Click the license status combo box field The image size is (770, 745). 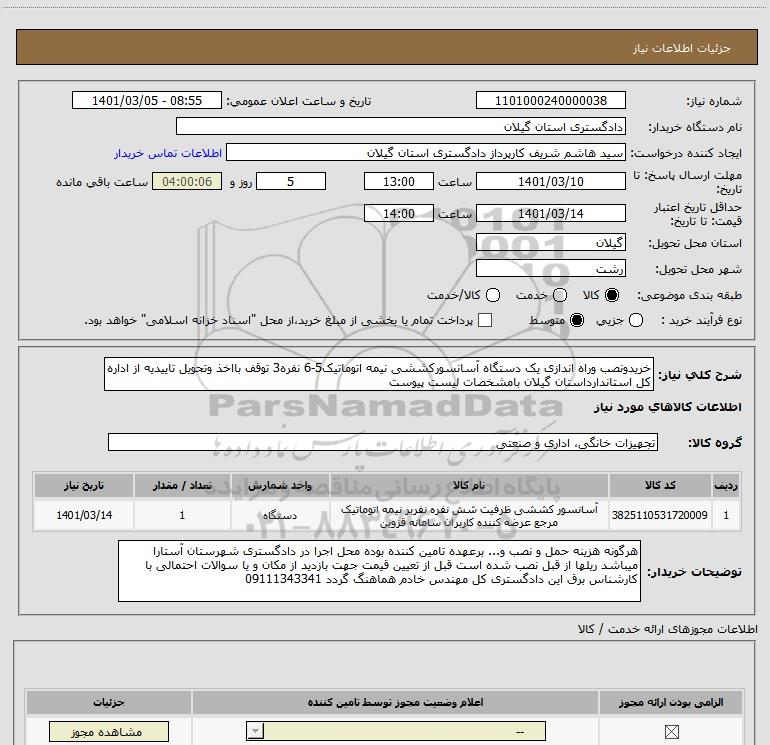pyautogui.click(x=396, y=731)
